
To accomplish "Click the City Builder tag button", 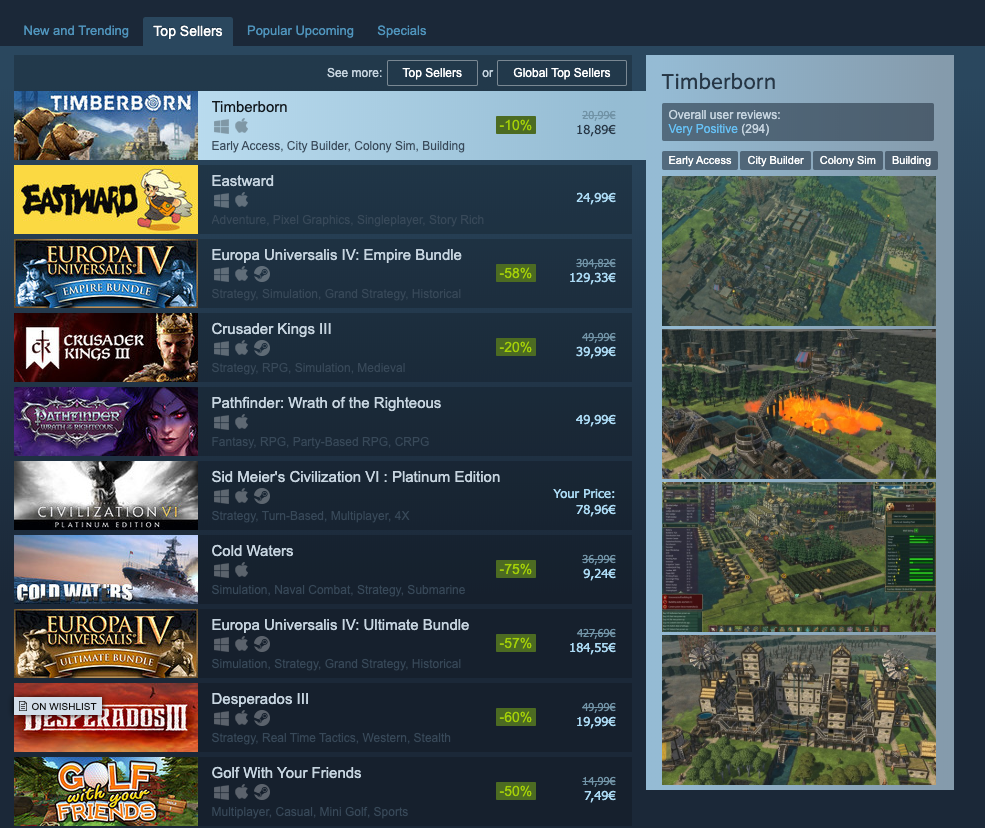I will pyautogui.click(x=775, y=160).
